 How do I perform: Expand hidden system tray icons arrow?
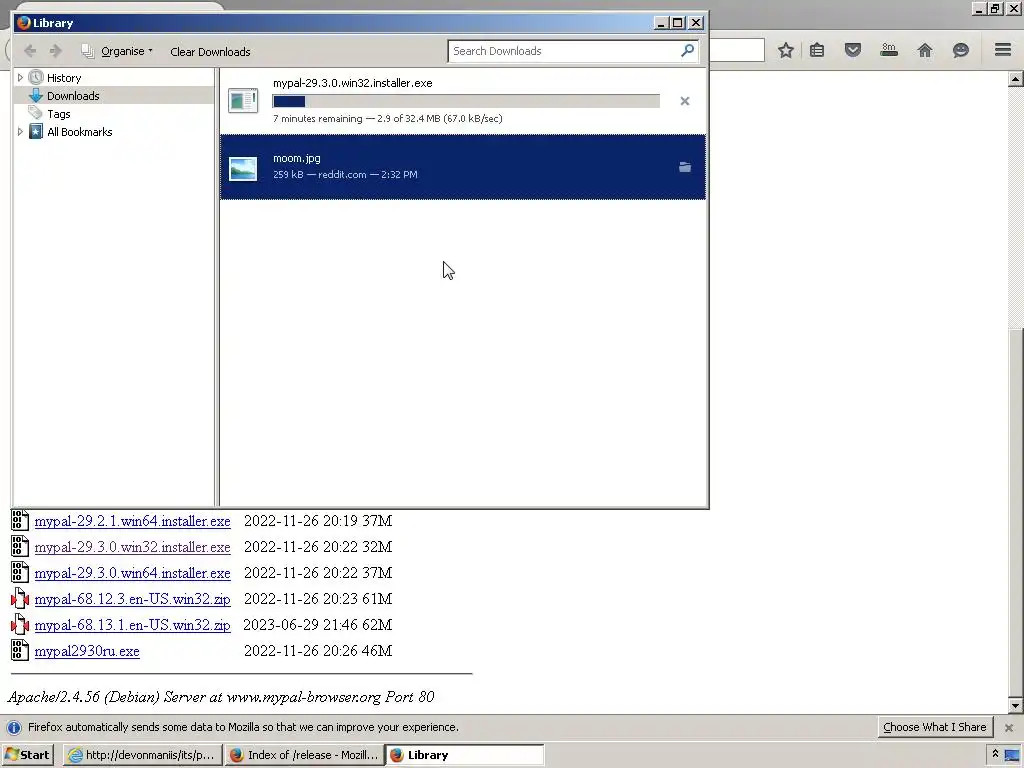pos(995,754)
